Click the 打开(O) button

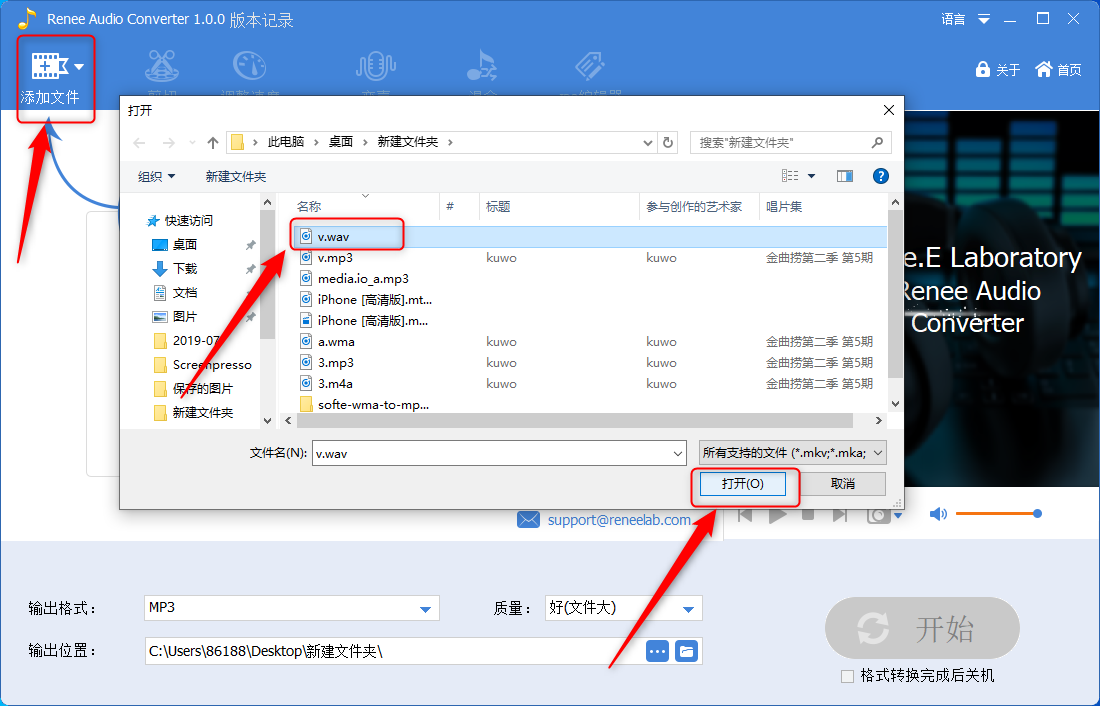[742, 484]
